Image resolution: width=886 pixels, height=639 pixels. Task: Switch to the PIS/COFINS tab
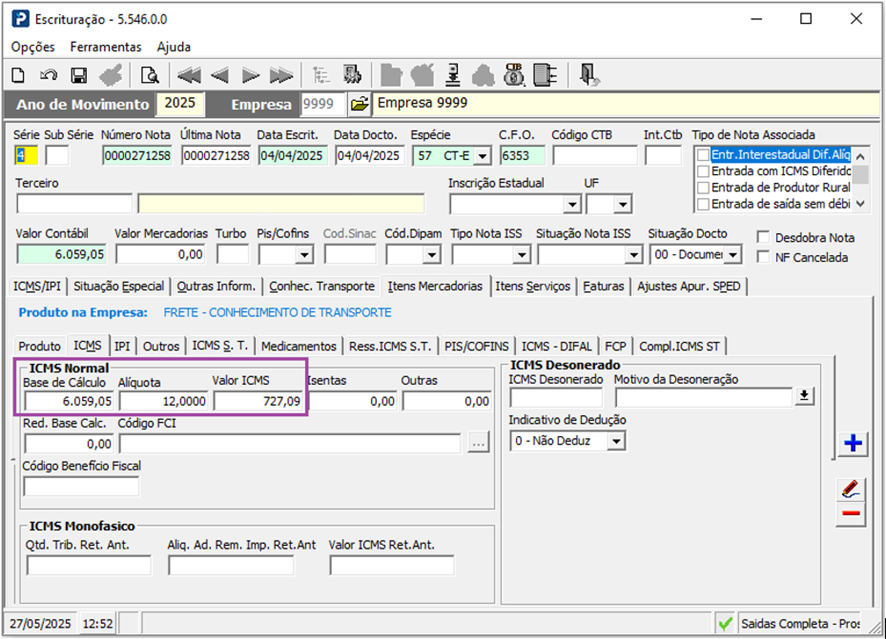click(476, 346)
